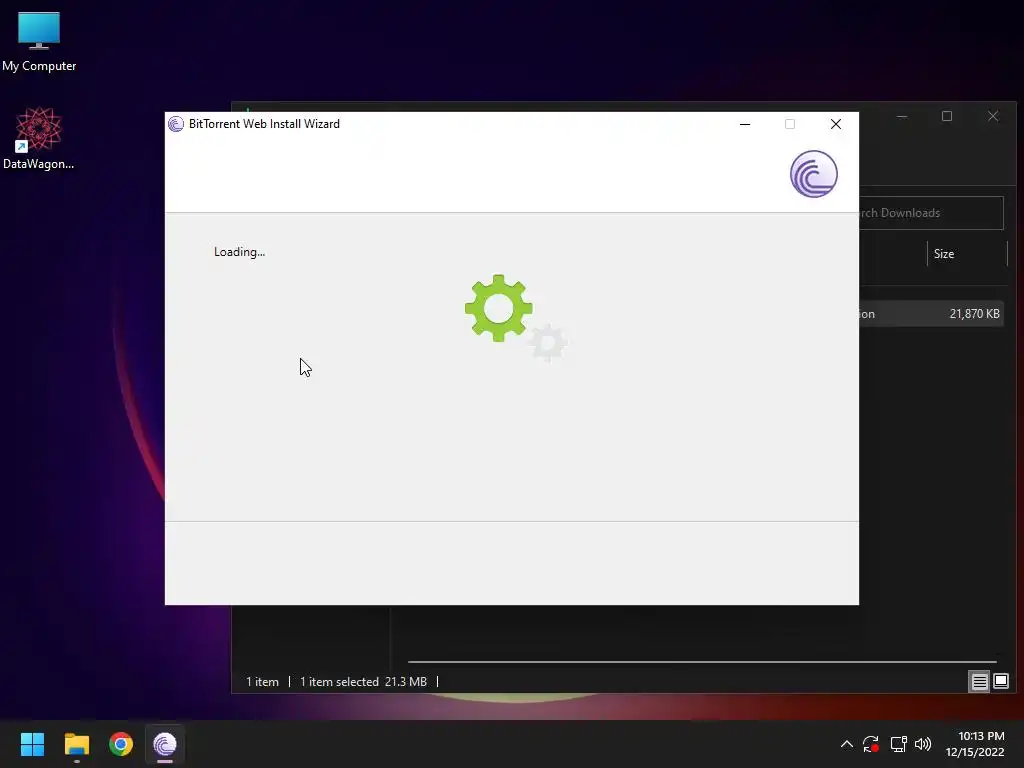Select the 21,870 KB file row in File Explorer
Image resolution: width=1024 pixels, height=768 pixels.
pyautogui.click(x=931, y=314)
